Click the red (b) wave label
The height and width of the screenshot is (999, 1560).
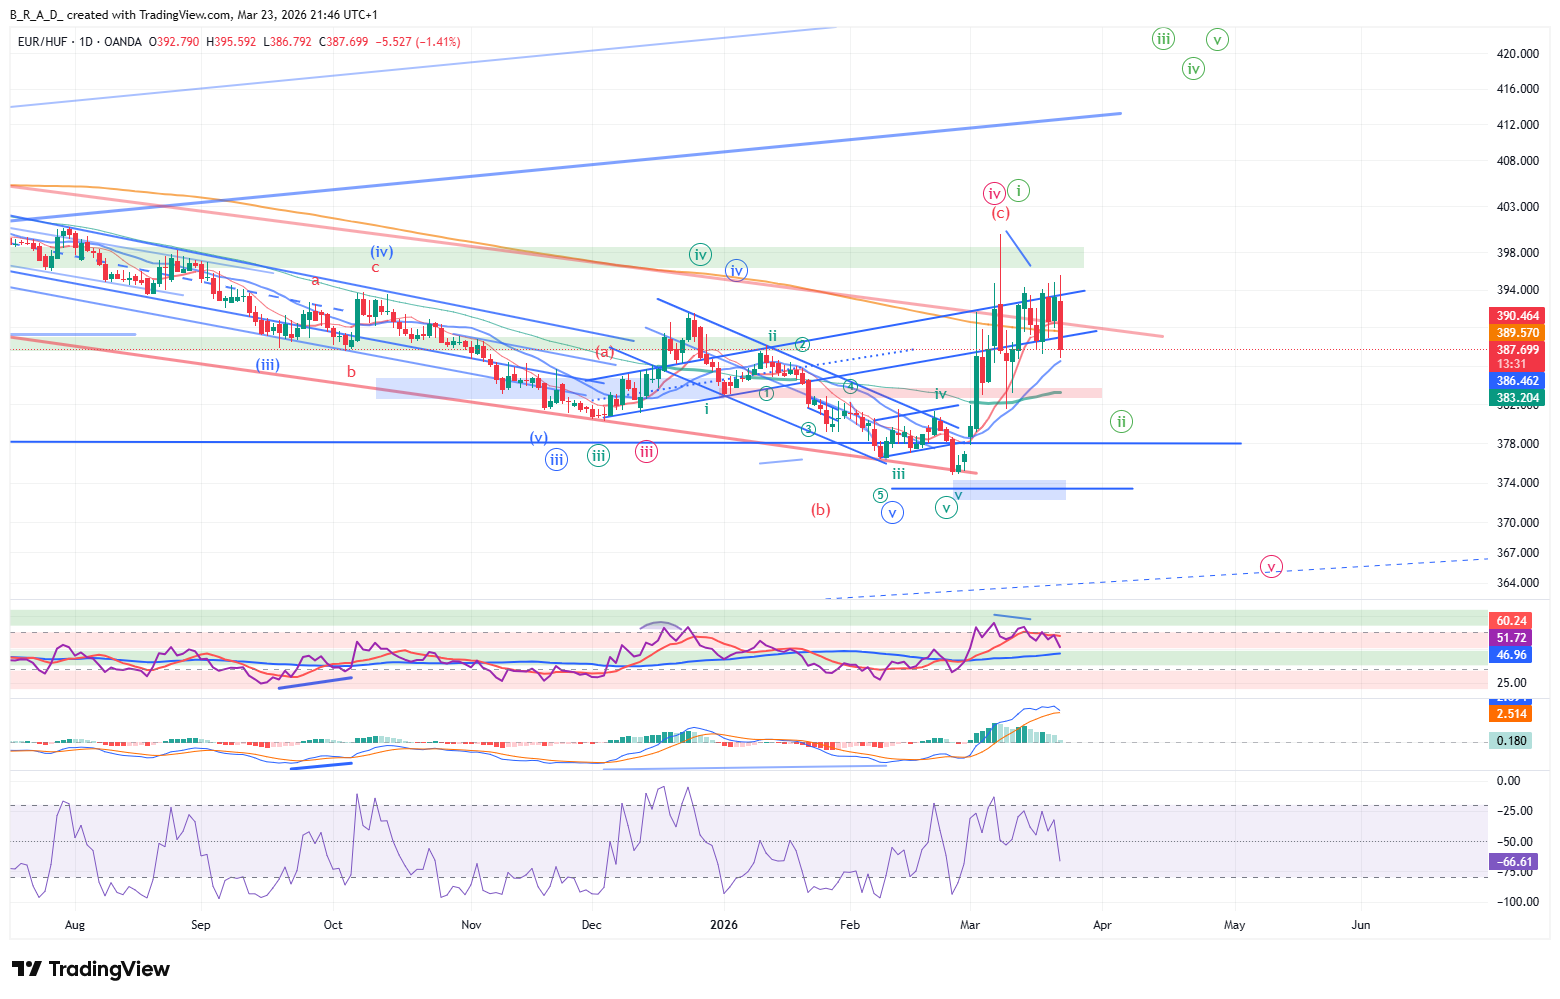click(820, 509)
